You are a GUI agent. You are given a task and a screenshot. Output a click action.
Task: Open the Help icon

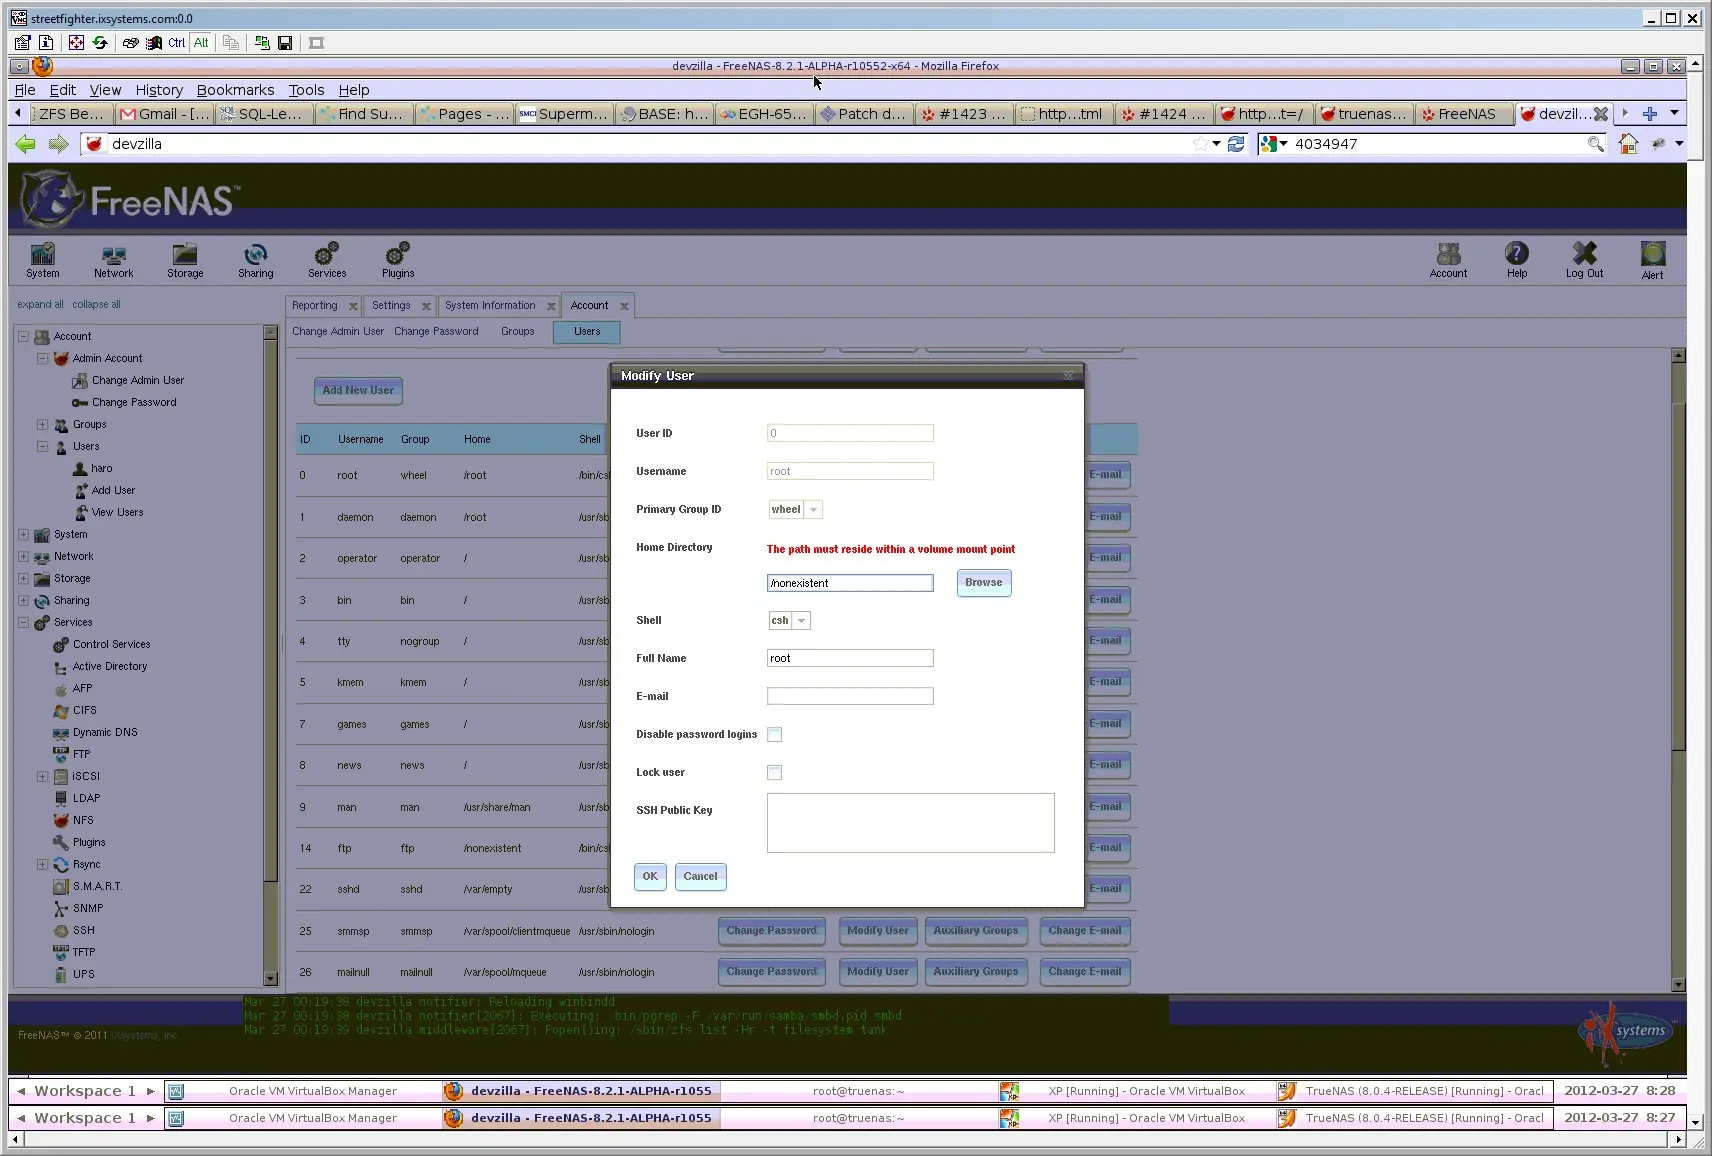(x=1517, y=260)
